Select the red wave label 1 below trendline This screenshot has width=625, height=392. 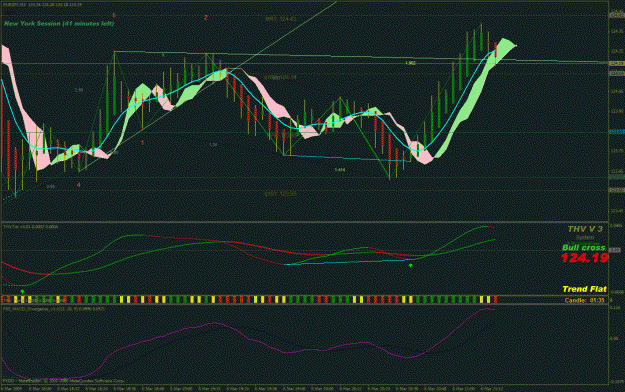click(143, 142)
